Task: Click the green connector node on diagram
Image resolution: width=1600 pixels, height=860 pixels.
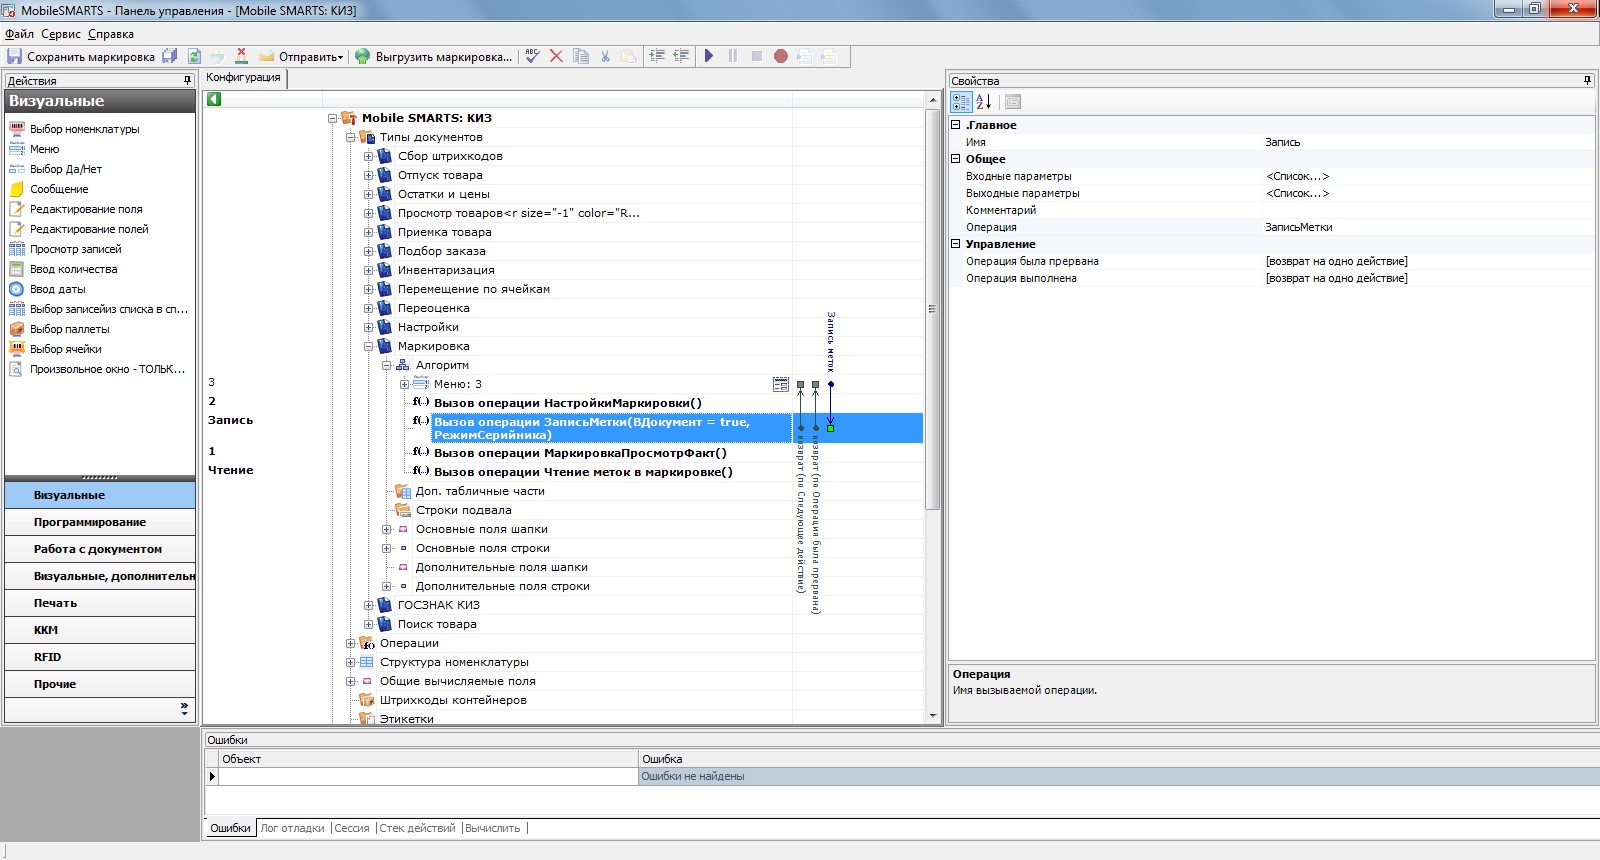Action: [x=831, y=428]
